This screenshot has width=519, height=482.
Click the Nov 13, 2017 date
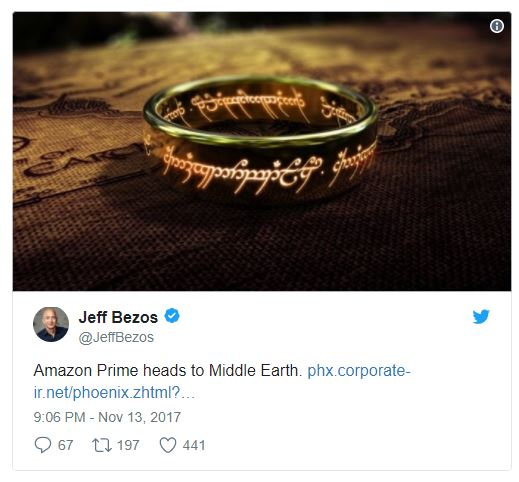(x=139, y=417)
